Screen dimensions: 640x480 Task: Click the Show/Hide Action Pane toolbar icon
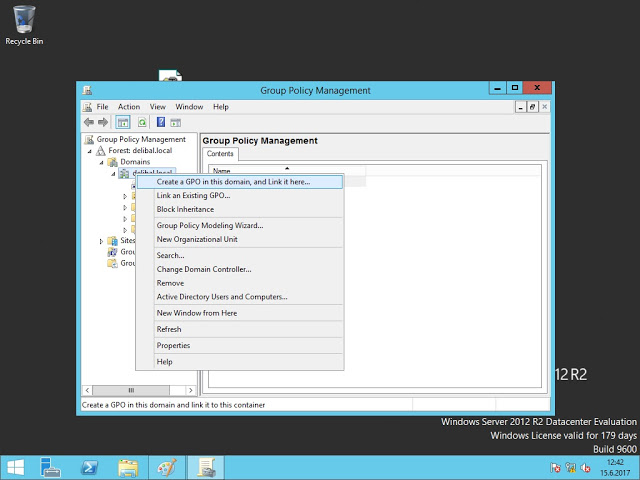coord(176,122)
